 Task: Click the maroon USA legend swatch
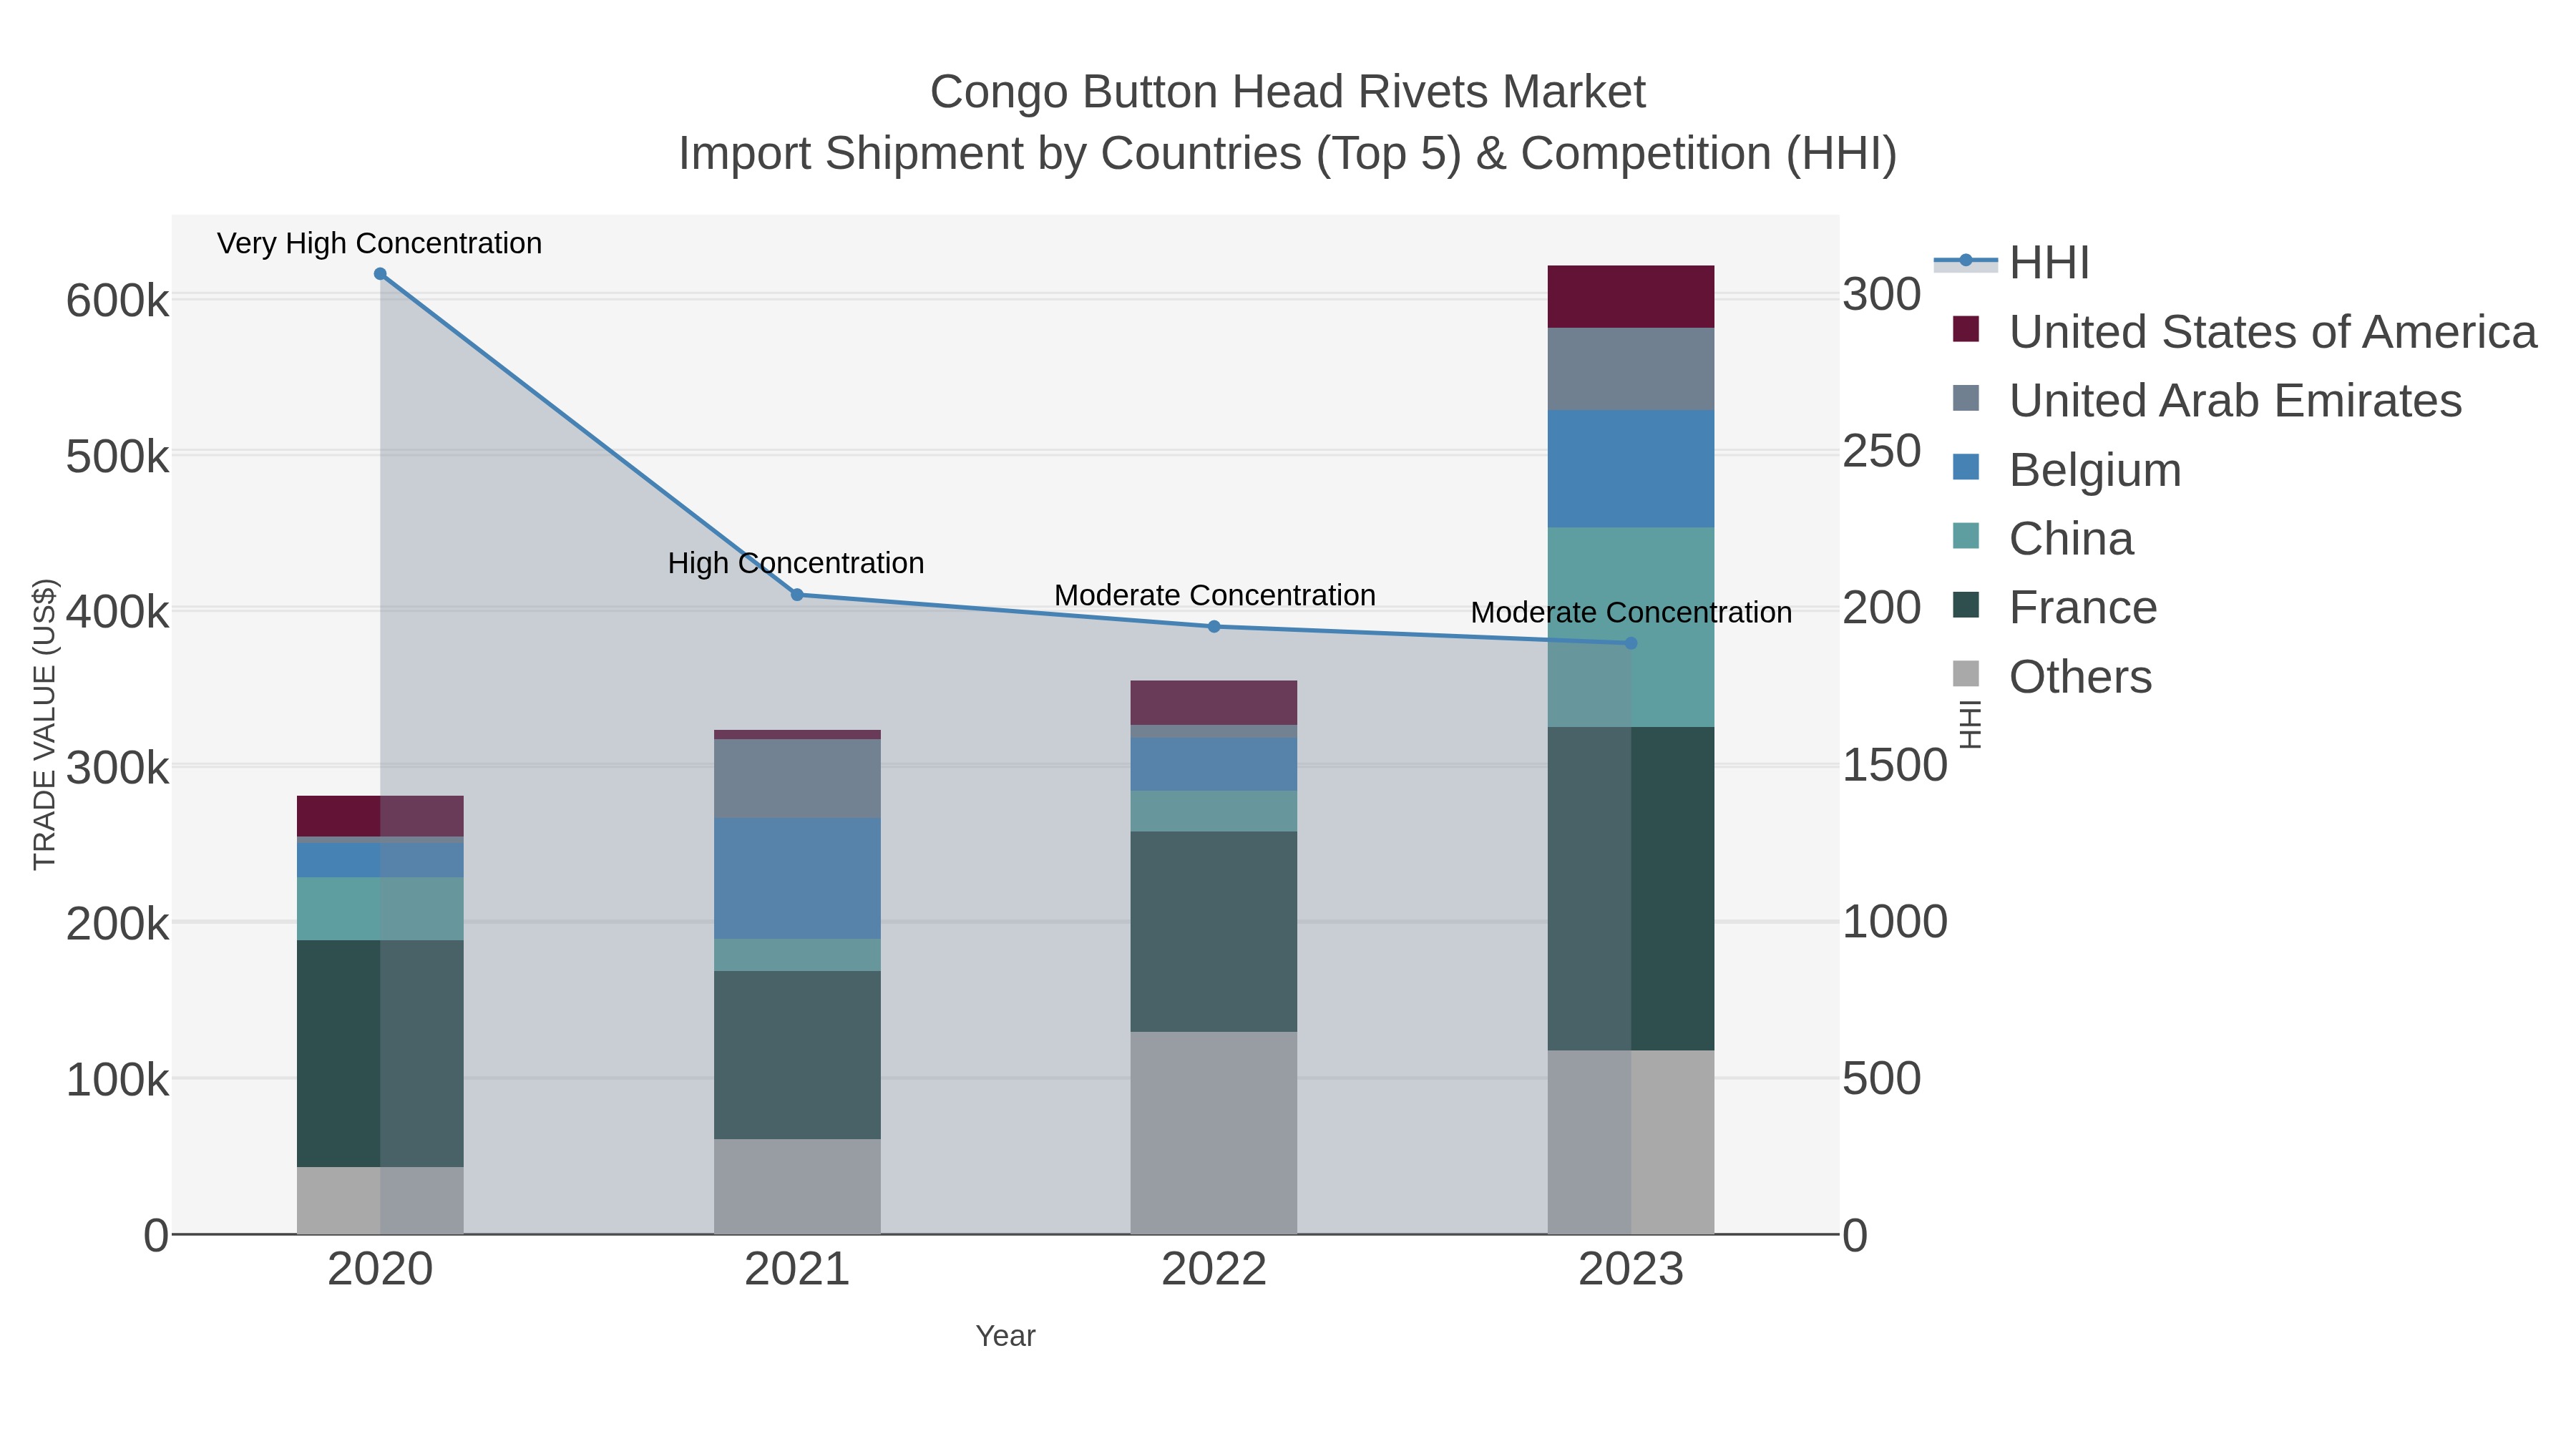[x=1966, y=329]
